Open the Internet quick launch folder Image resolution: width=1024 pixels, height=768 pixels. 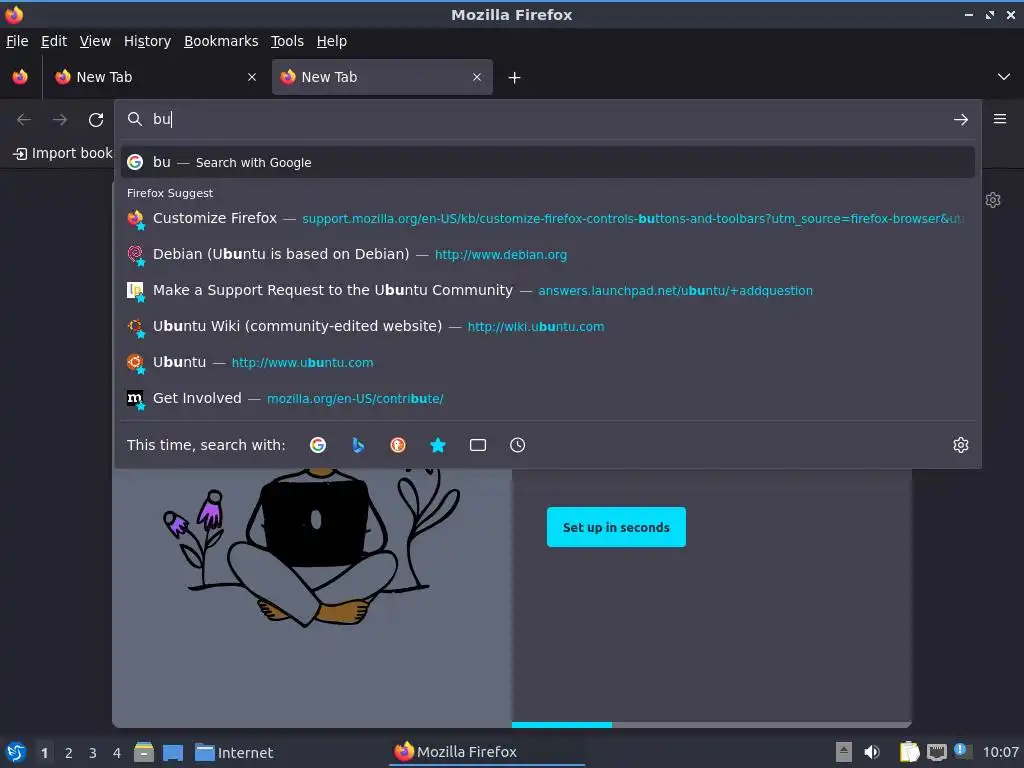click(234, 753)
